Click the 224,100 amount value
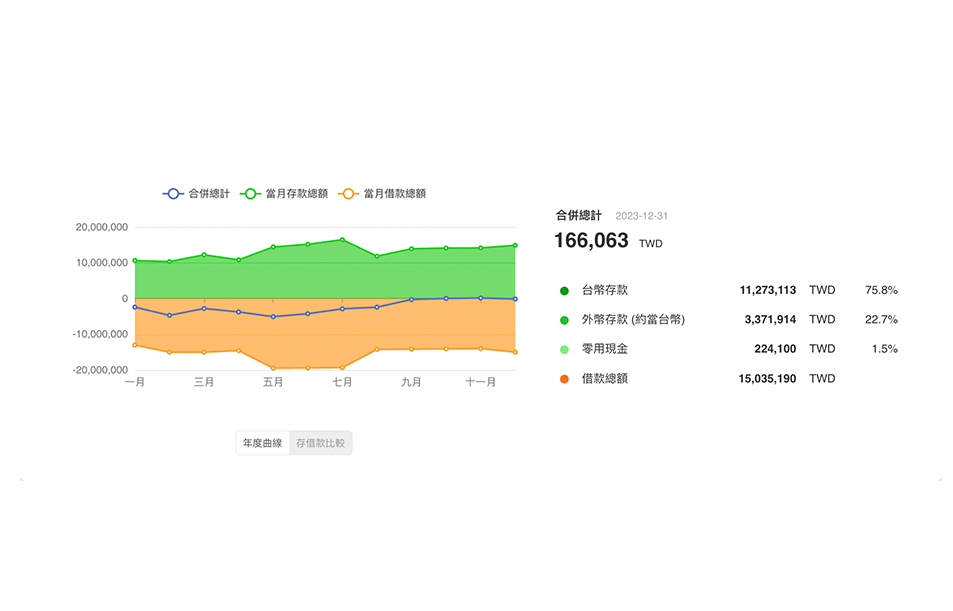Viewport: 953px width, 611px height. click(775, 349)
